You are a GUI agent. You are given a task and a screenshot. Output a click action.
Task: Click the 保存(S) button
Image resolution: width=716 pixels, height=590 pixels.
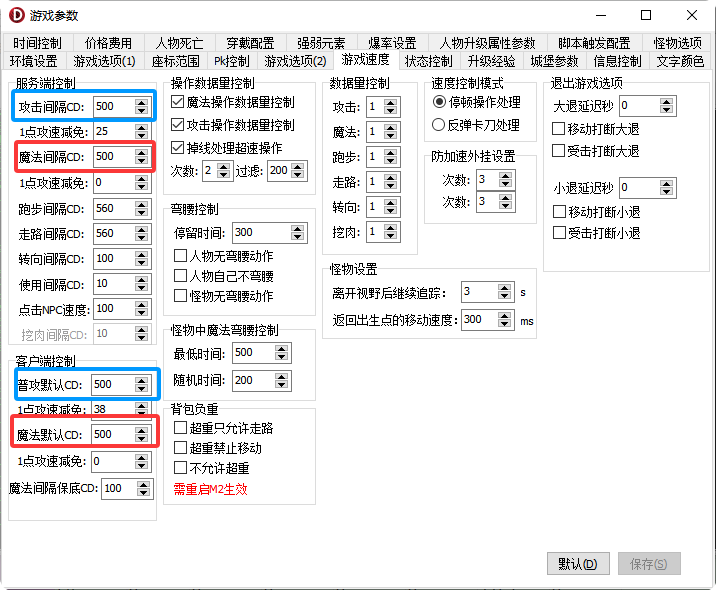point(649,564)
